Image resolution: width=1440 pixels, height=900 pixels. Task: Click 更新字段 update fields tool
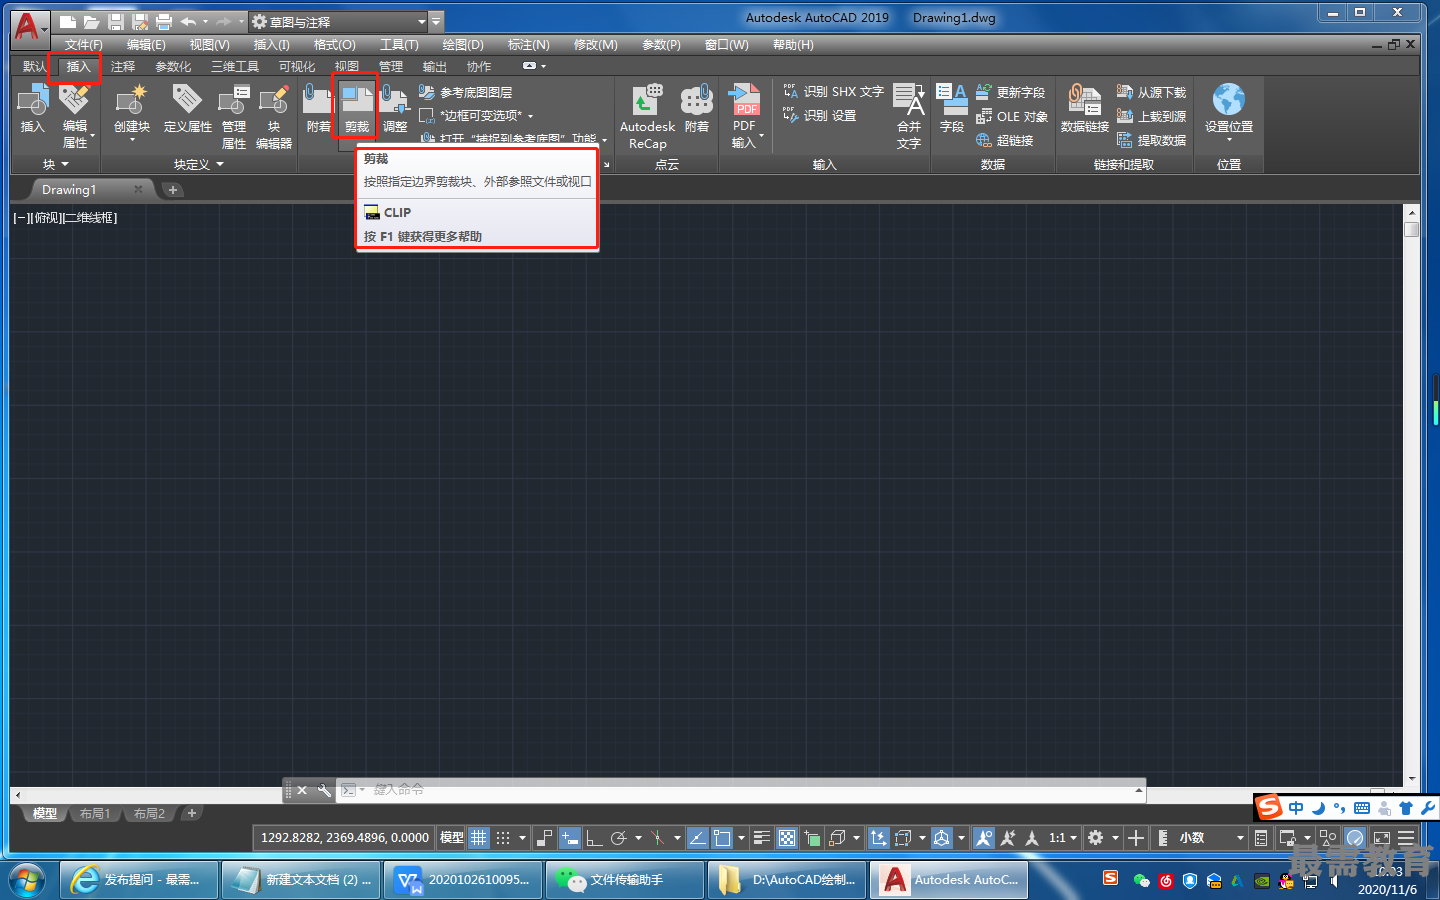pyautogui.click(x=1010, y=92)
